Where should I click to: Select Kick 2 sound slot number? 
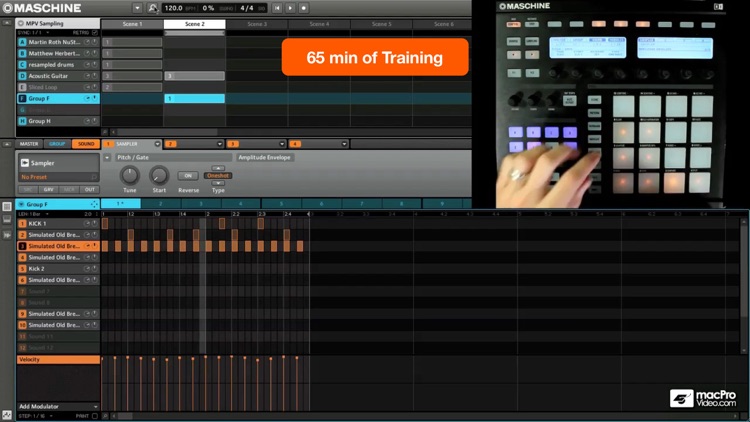pyautogui.click(x=22, y=268)
